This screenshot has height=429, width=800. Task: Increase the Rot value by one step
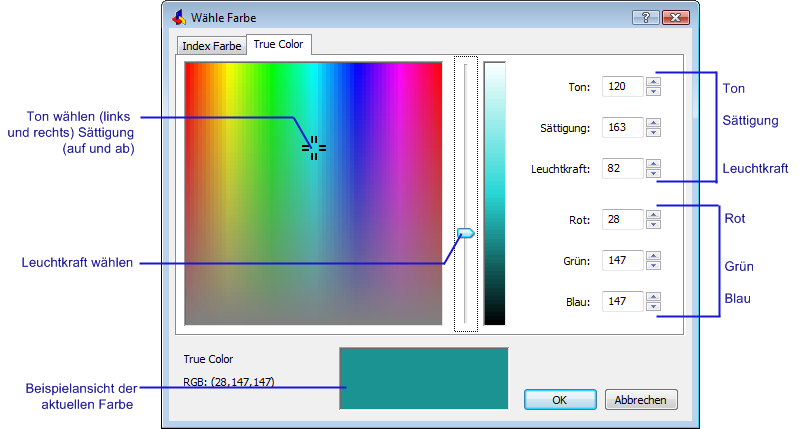[653, 214]
